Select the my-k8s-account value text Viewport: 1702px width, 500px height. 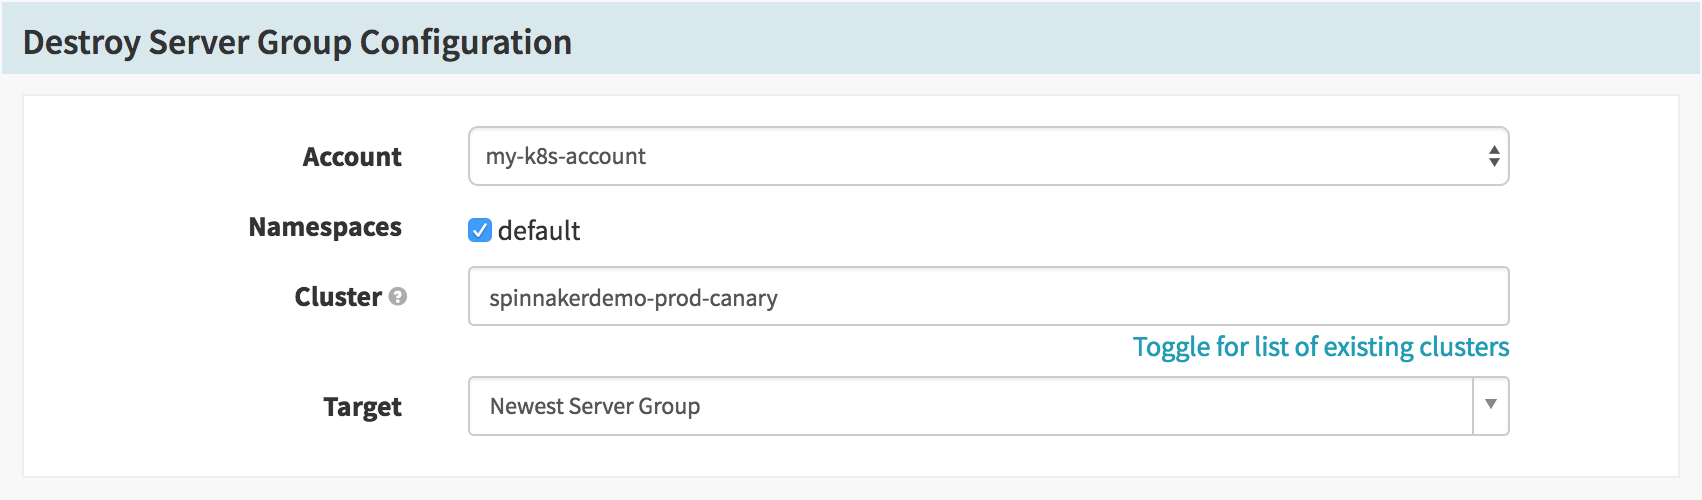(x=566, y=156)
